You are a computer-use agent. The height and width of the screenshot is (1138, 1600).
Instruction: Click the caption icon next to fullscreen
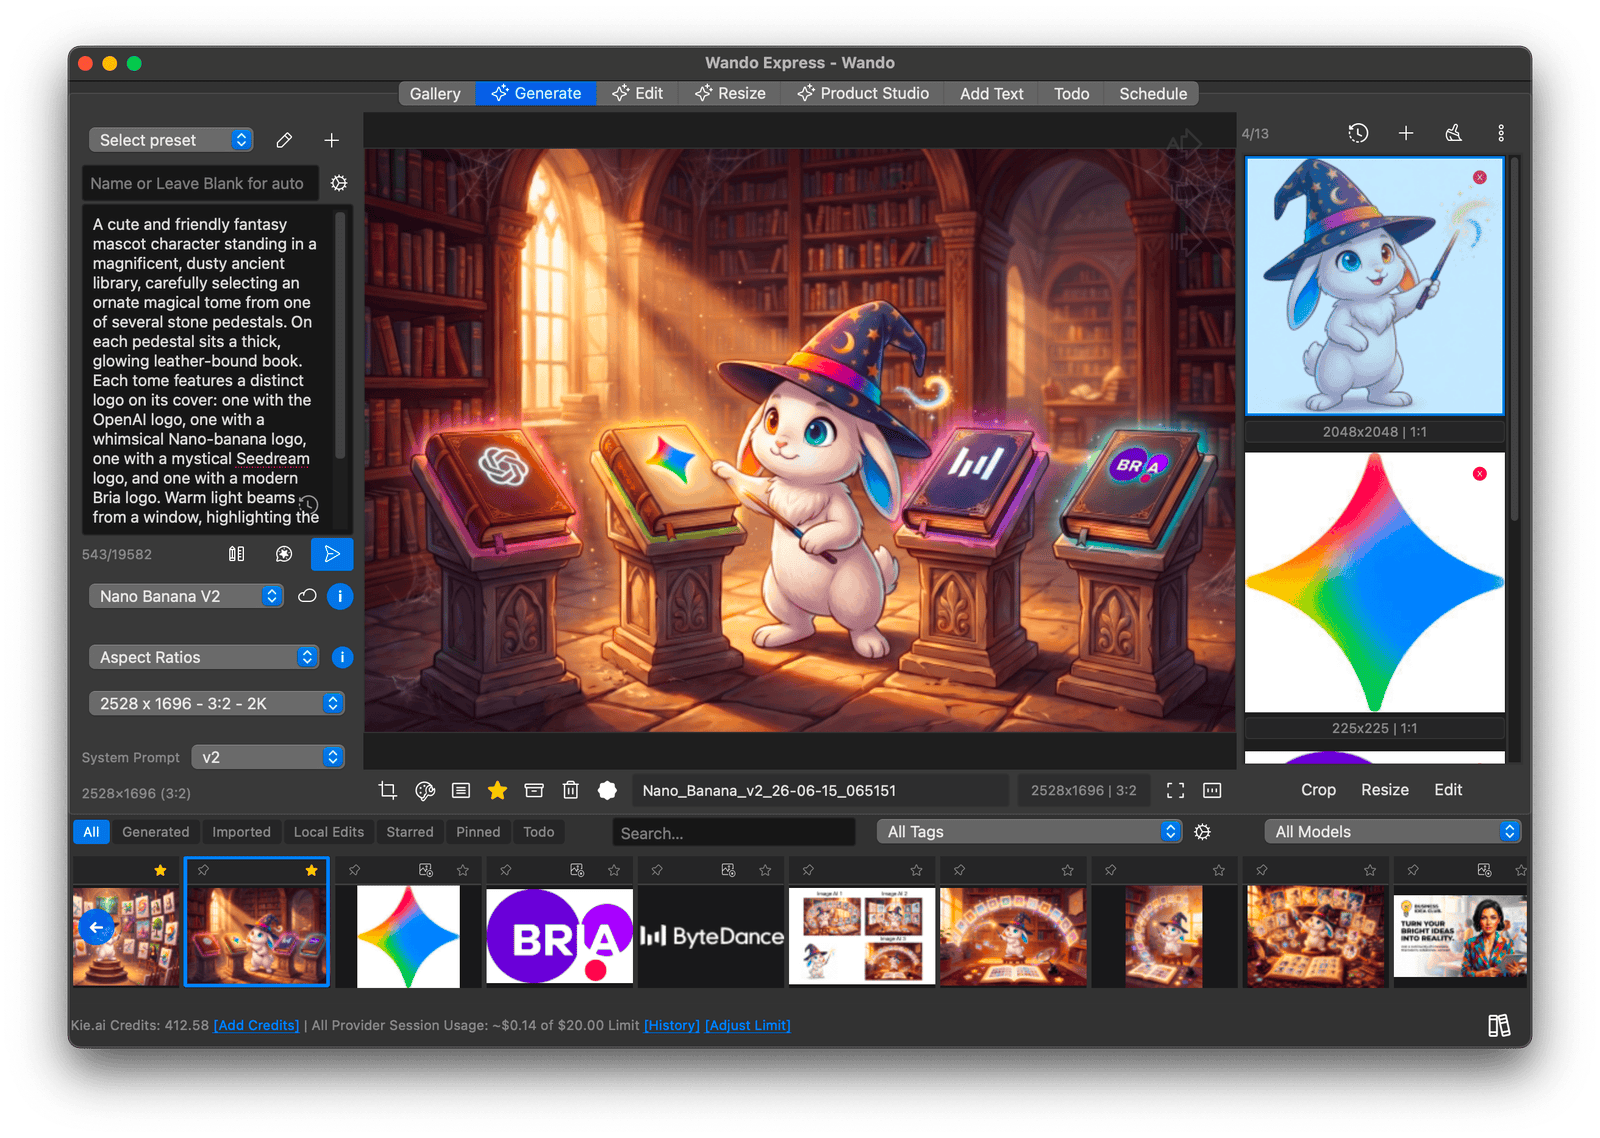click(1212, 790)
